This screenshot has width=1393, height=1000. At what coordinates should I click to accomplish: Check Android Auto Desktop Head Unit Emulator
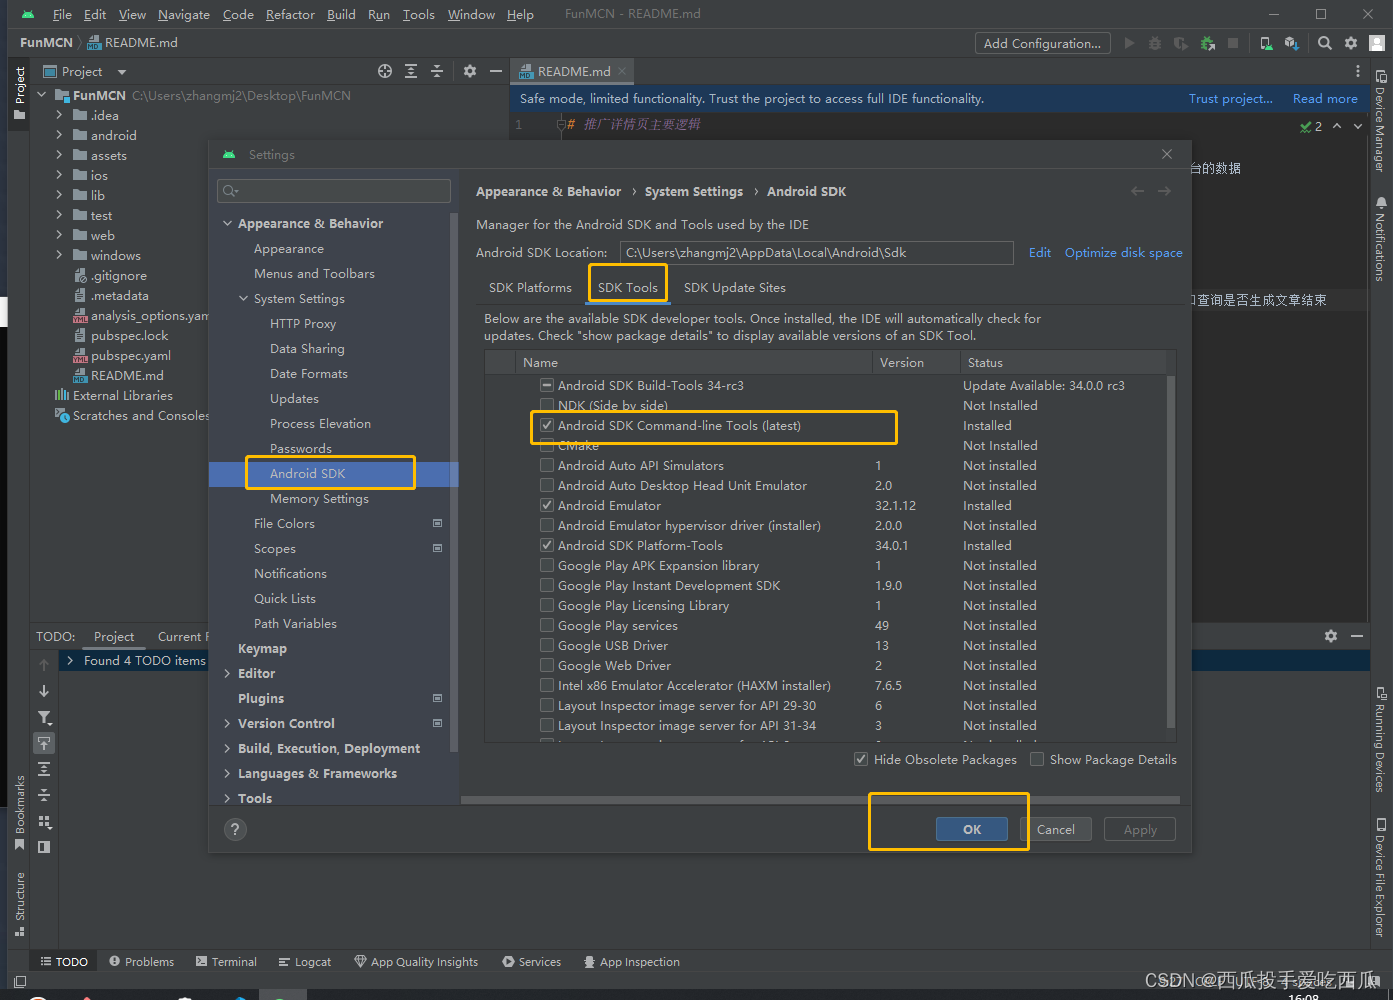coord(547,485)
